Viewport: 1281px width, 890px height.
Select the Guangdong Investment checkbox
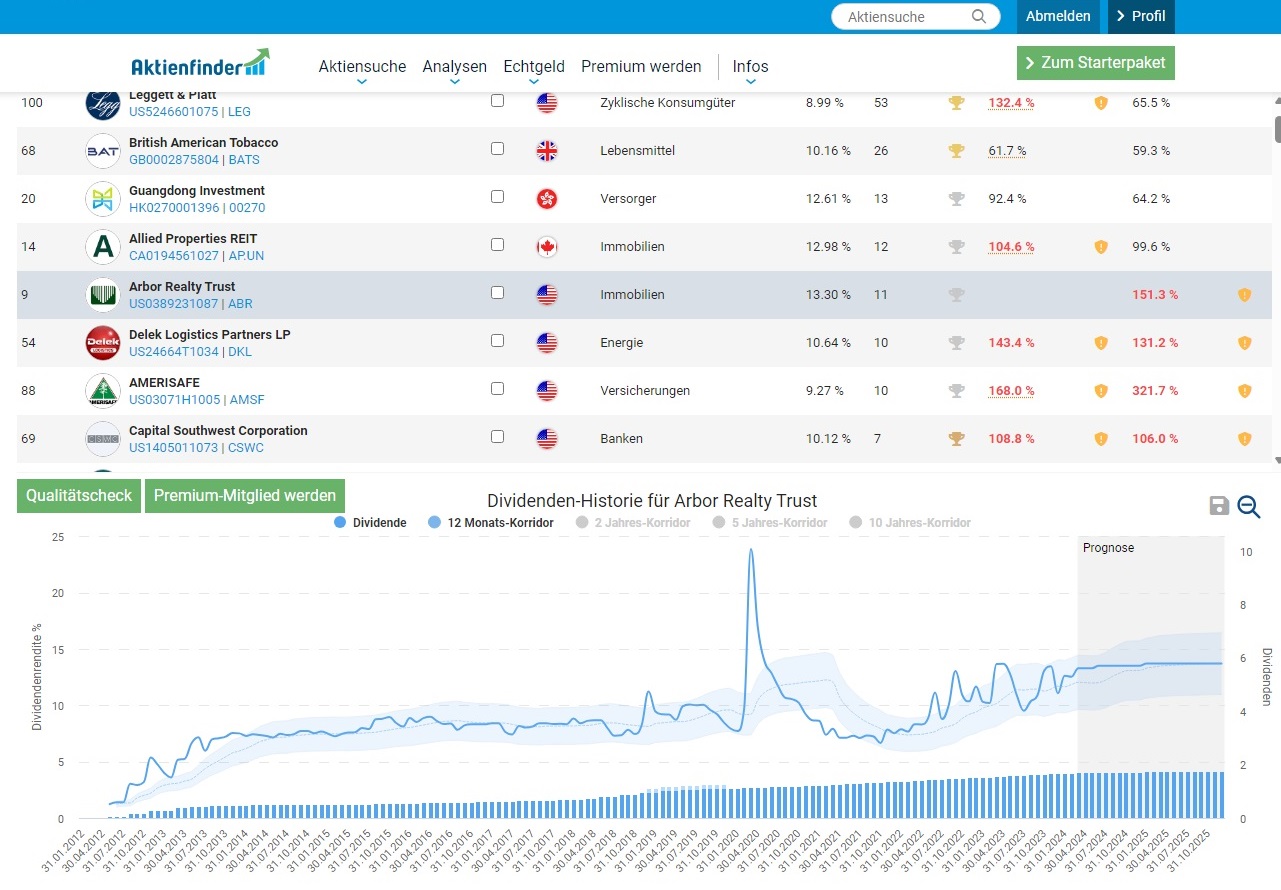[x=498, y=197]
